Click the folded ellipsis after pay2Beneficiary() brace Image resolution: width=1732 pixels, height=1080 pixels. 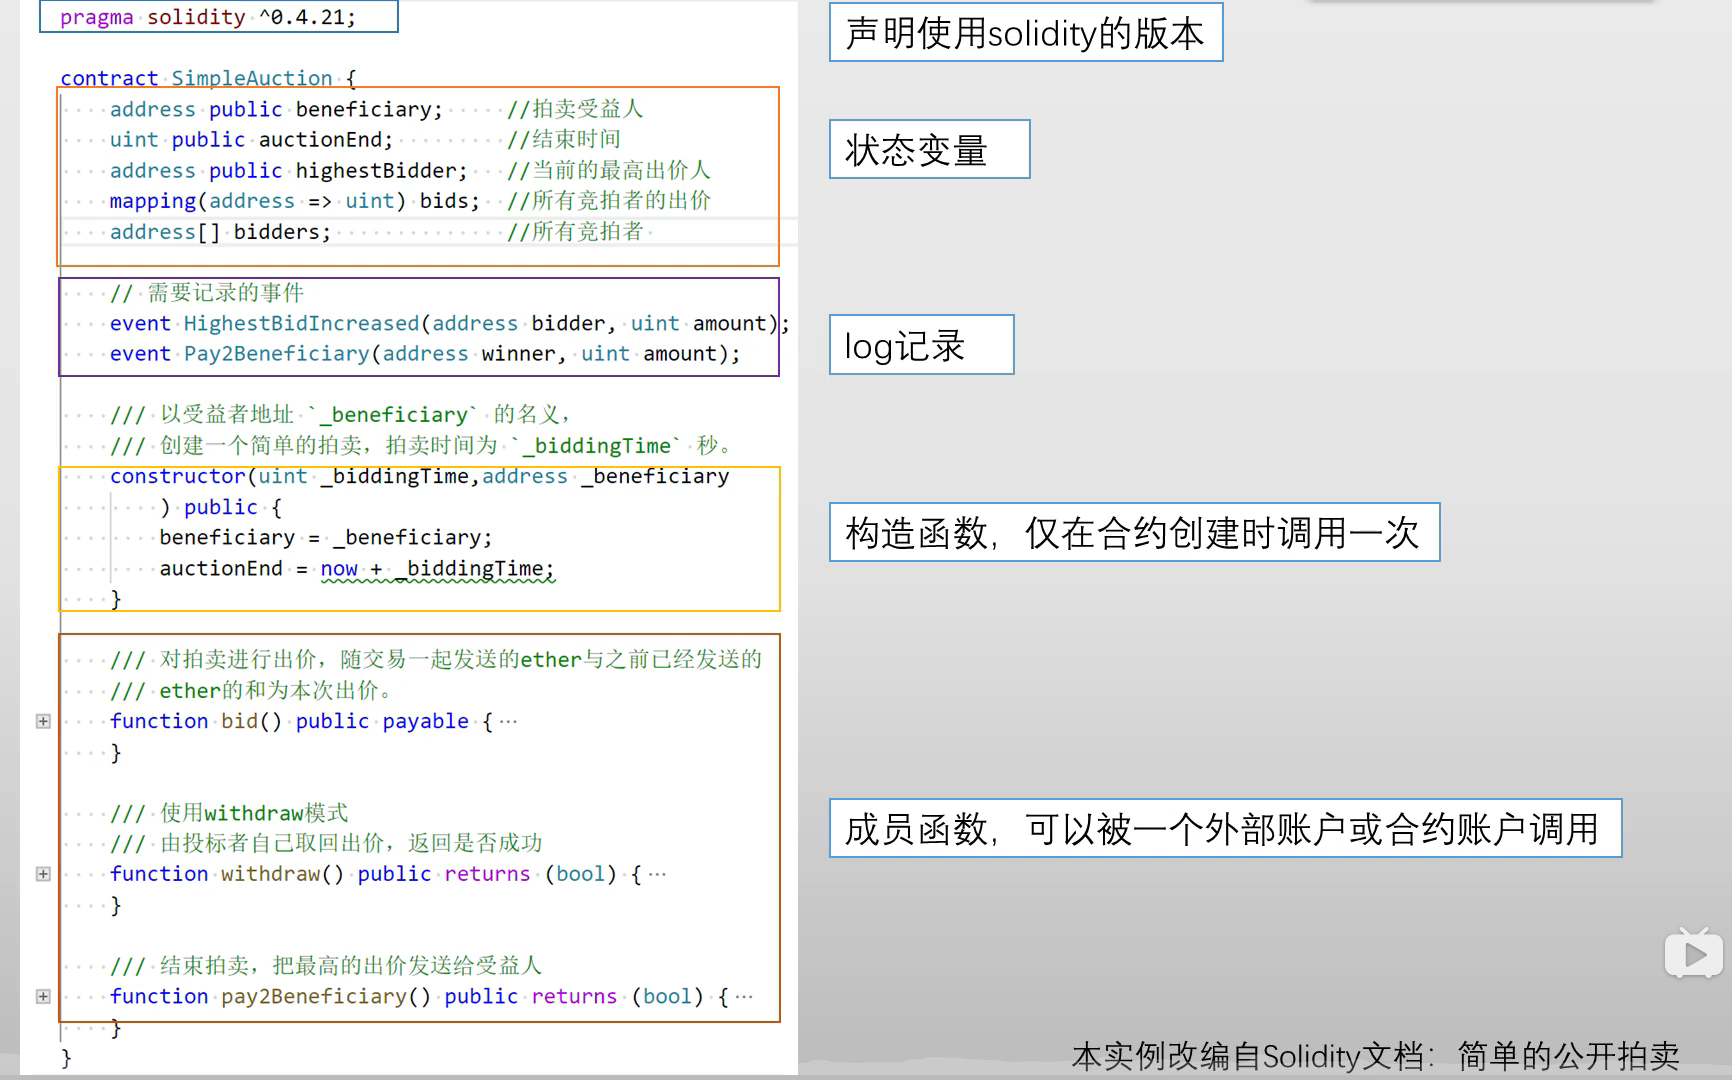pos(744,997)
